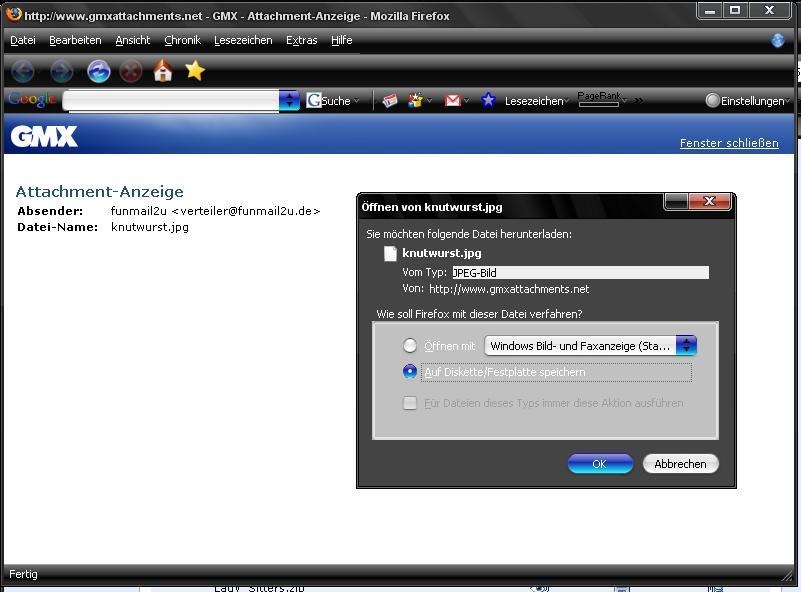Click the 'Fenster schließen' link
This screenshot has width=801, height=592.
coord(729,143)
